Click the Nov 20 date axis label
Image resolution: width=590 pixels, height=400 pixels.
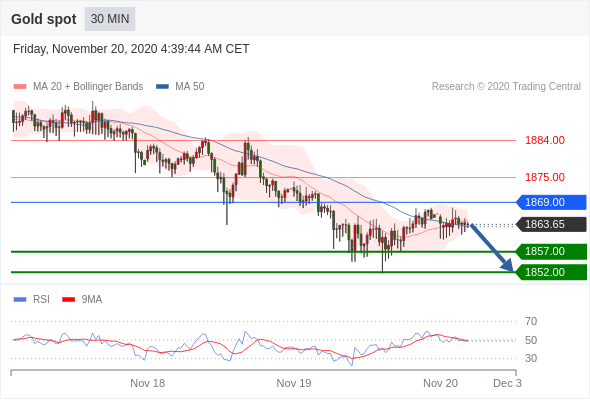click(x=440, y=383)
